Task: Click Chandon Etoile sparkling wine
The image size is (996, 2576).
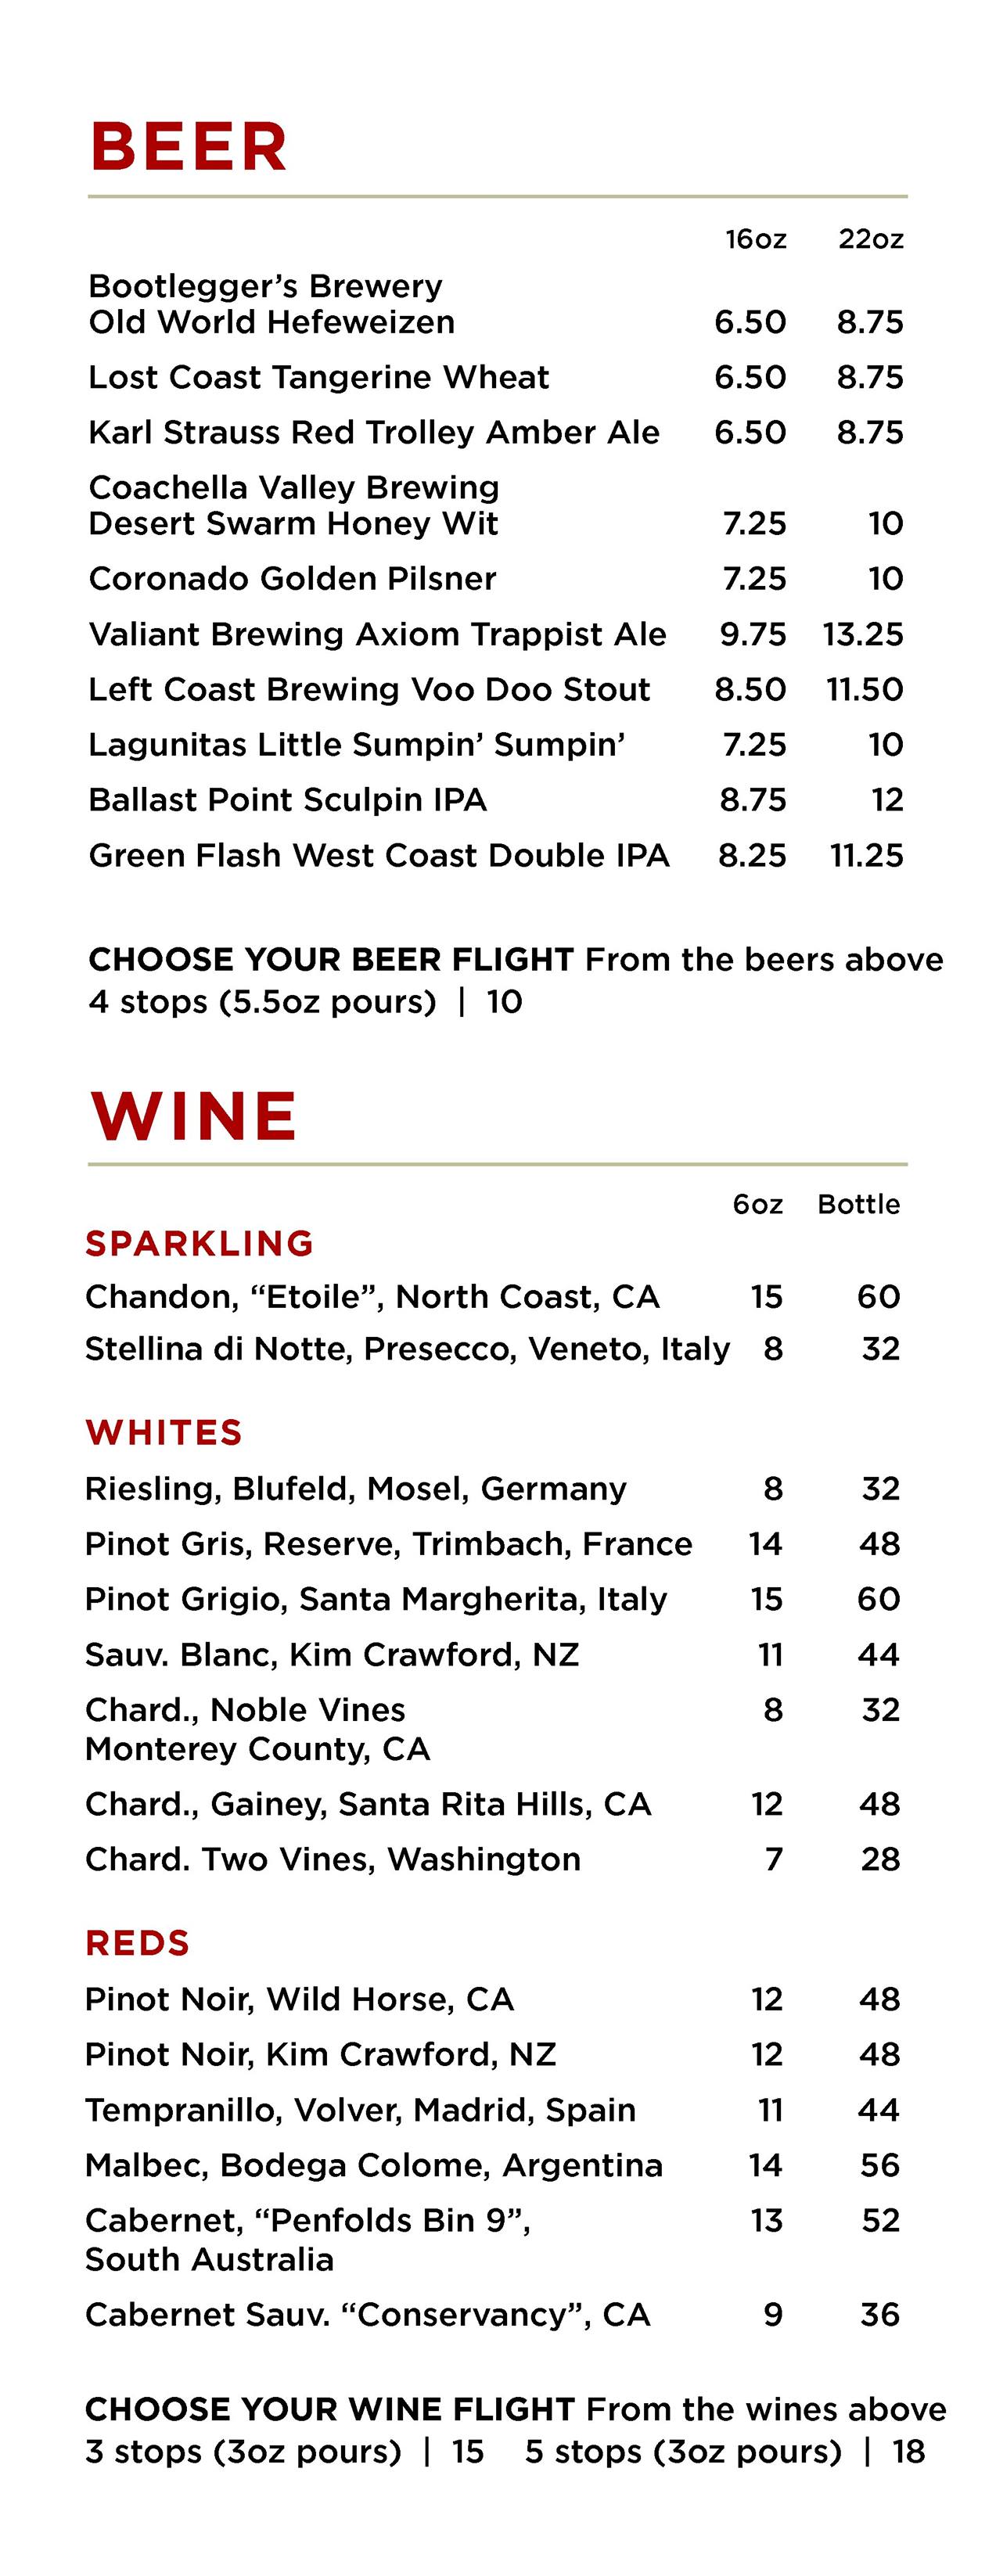Action: 372,1297
